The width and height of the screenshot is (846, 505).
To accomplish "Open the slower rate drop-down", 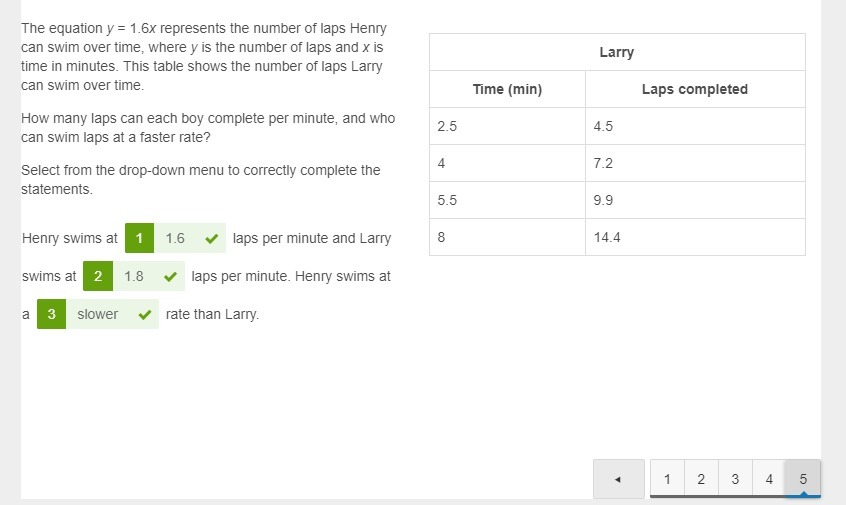I will click(x=112, y=314).
